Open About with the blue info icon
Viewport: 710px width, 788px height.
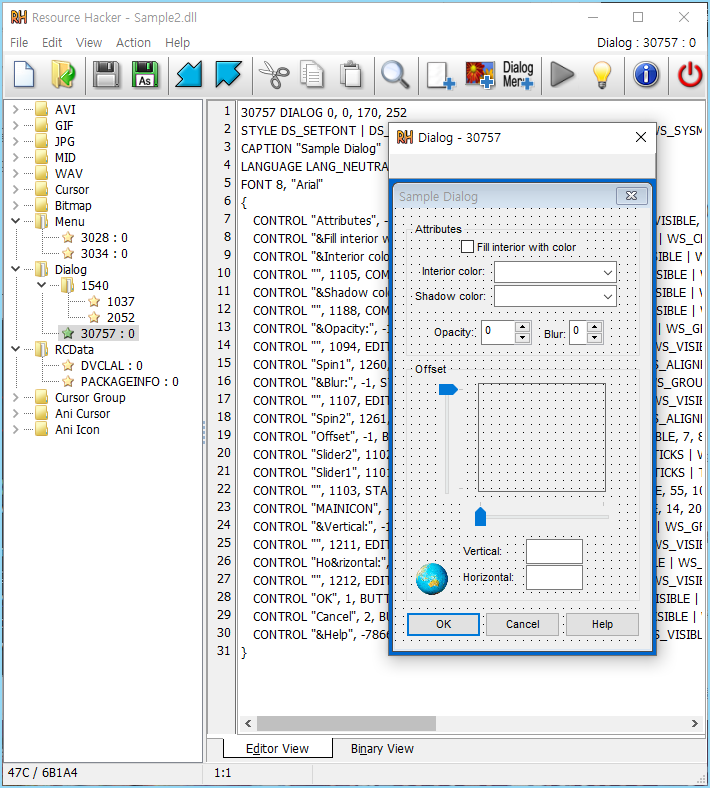point(646,74)
